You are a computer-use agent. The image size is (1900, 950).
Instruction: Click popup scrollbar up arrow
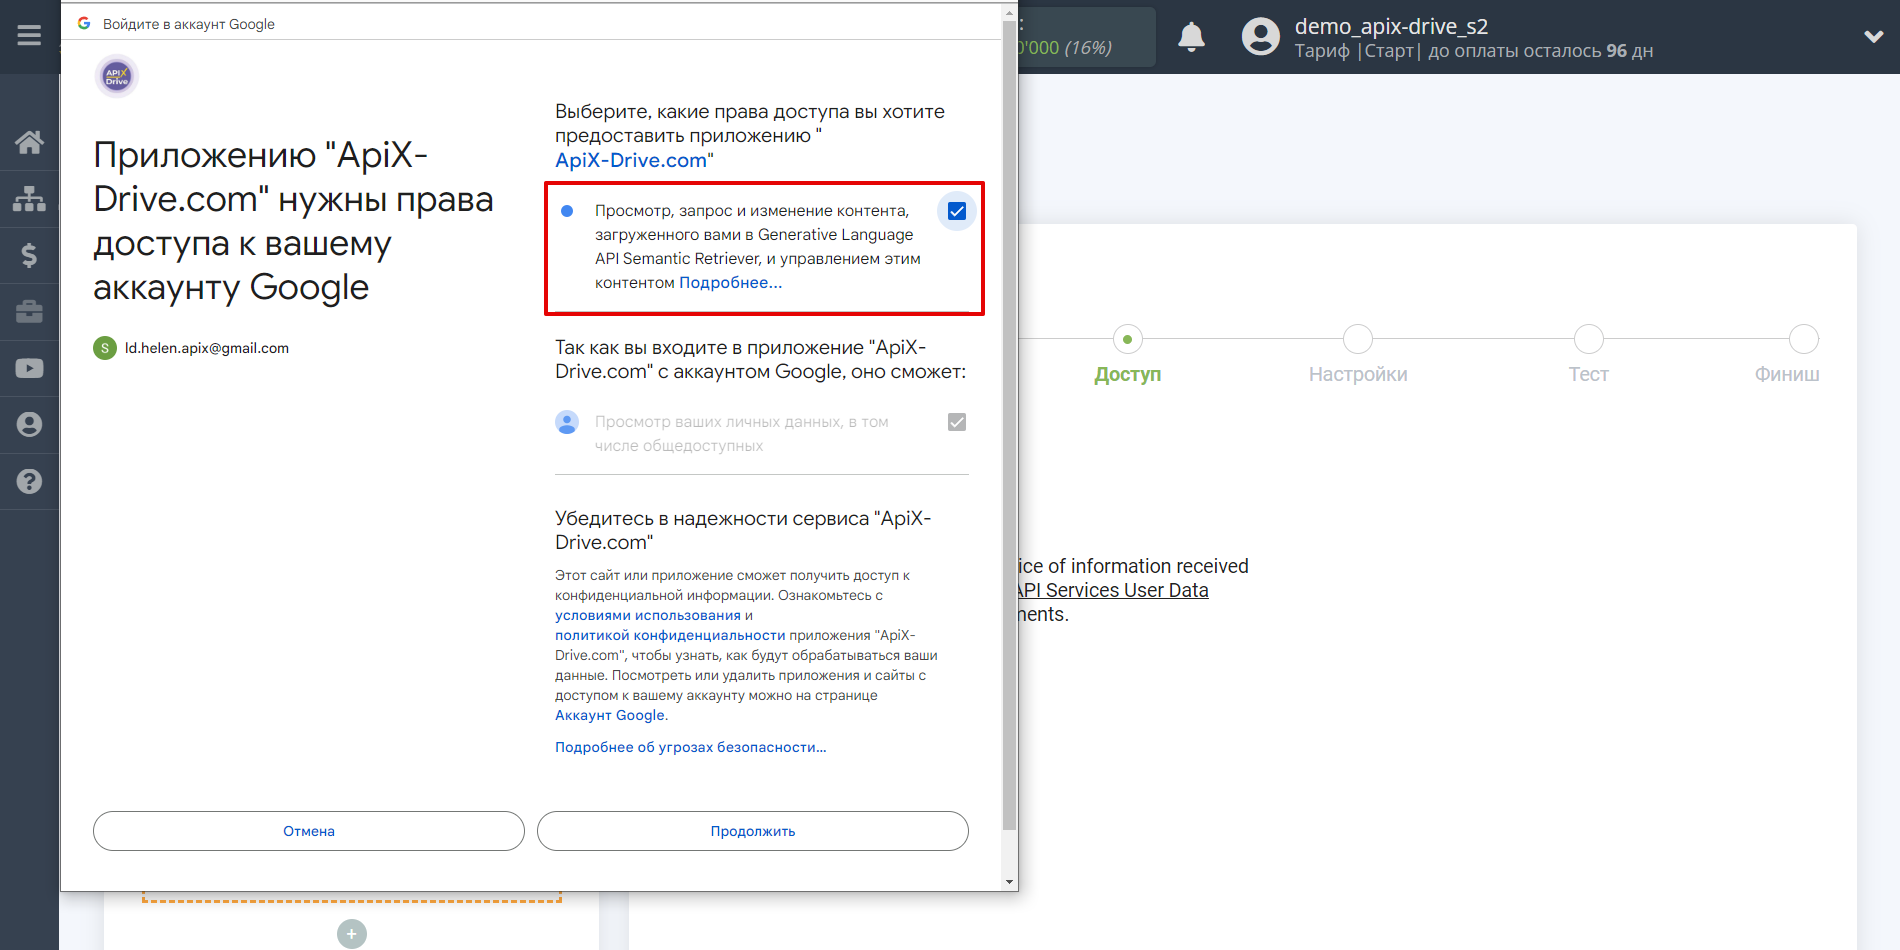point(1009,13)
